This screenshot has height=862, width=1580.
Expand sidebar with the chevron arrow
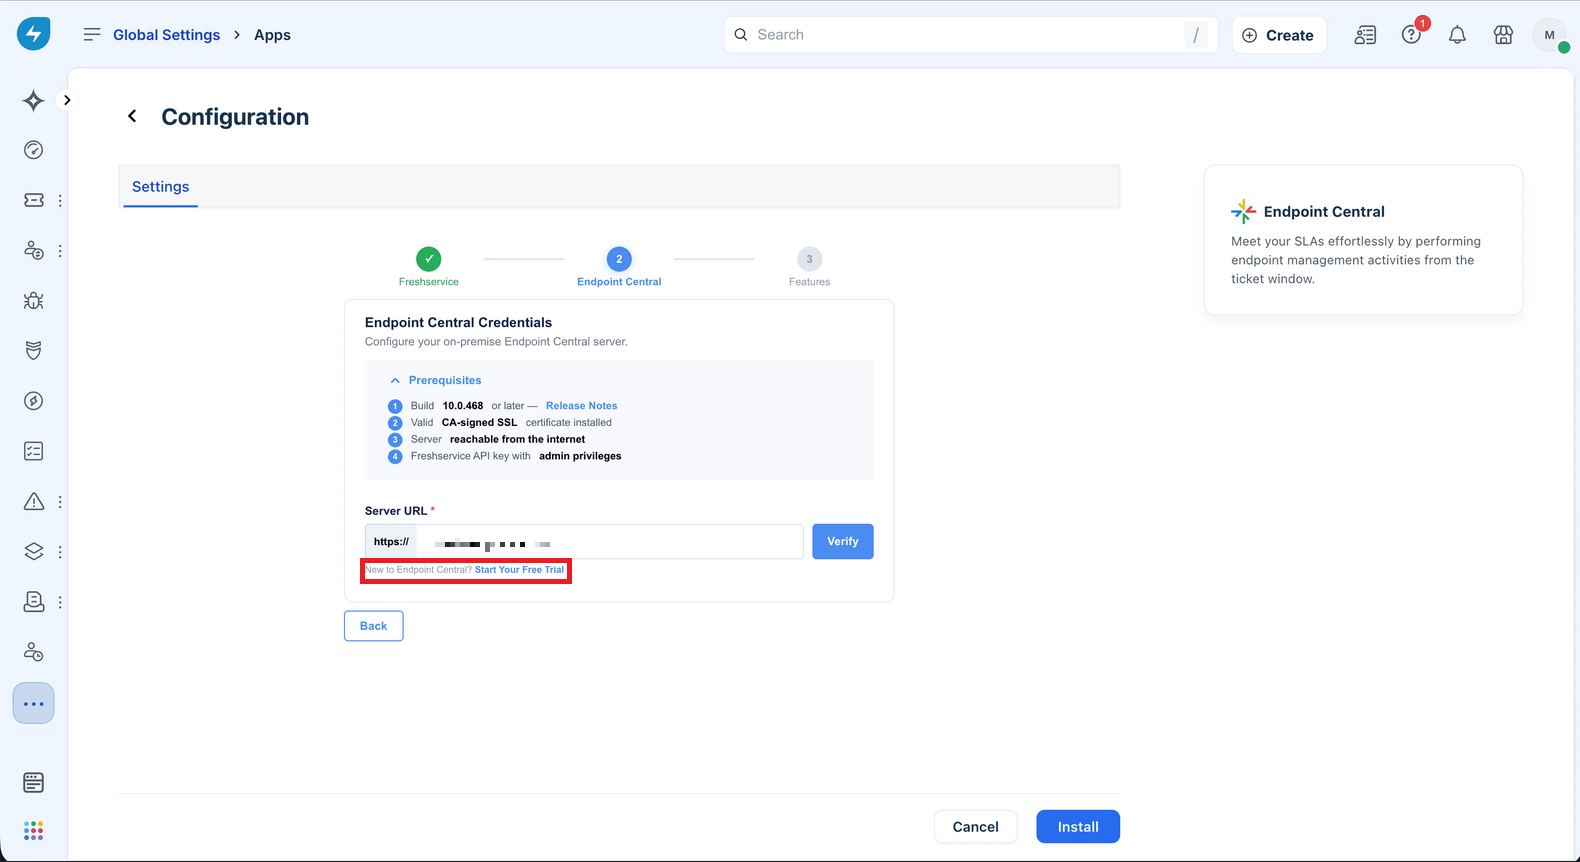click(67, 100)
